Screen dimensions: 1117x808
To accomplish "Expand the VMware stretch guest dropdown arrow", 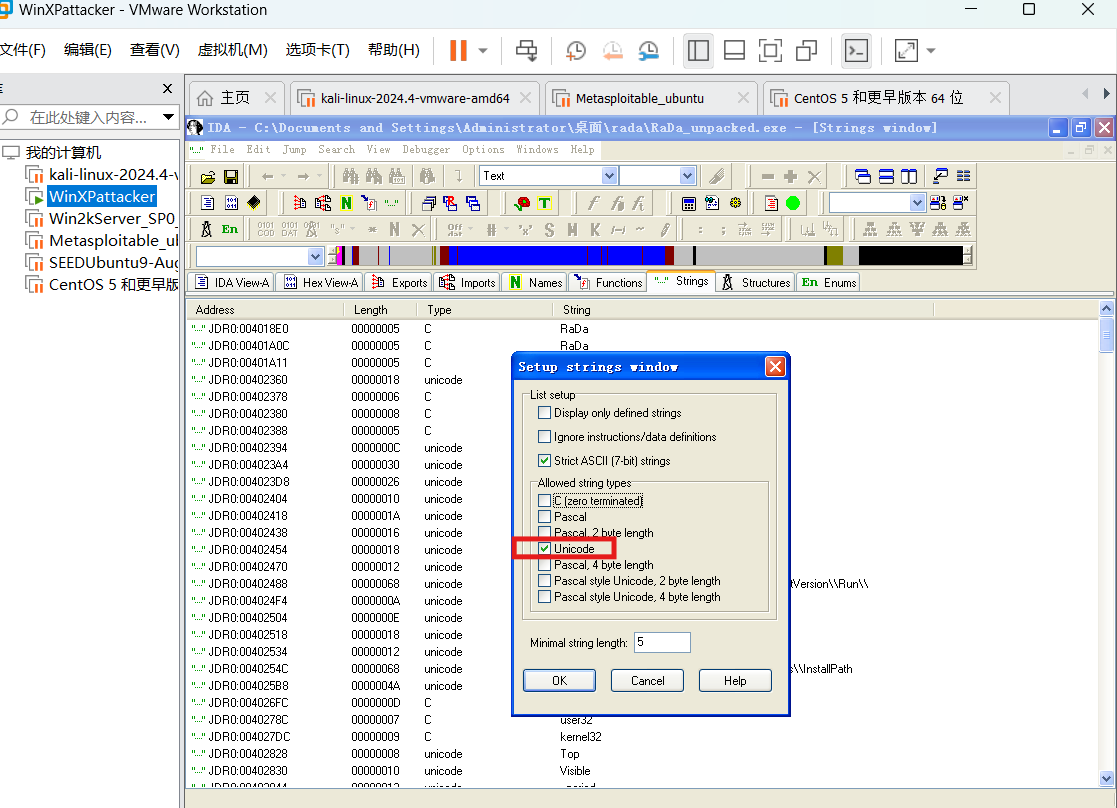I will pyautogui.click(x=930, y=51).
